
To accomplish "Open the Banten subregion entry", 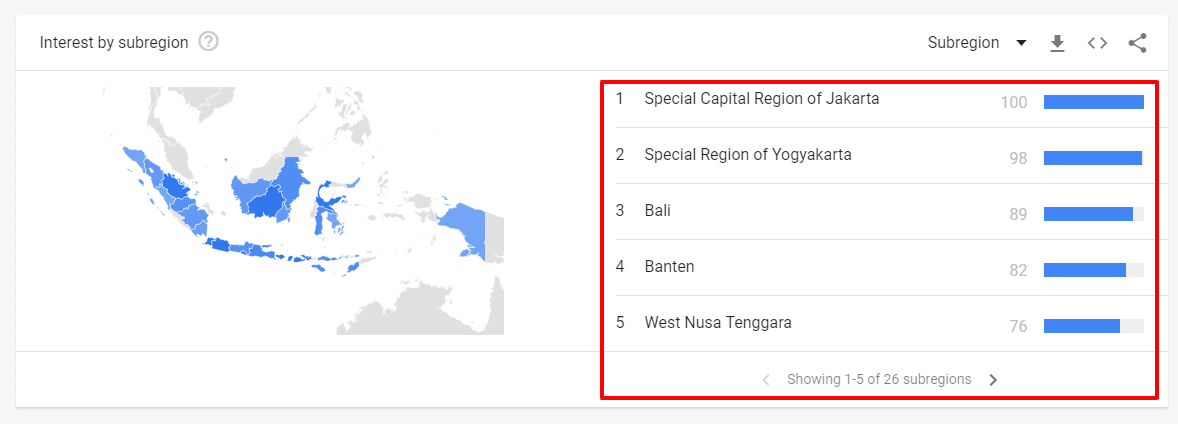I will pos(669,267).
